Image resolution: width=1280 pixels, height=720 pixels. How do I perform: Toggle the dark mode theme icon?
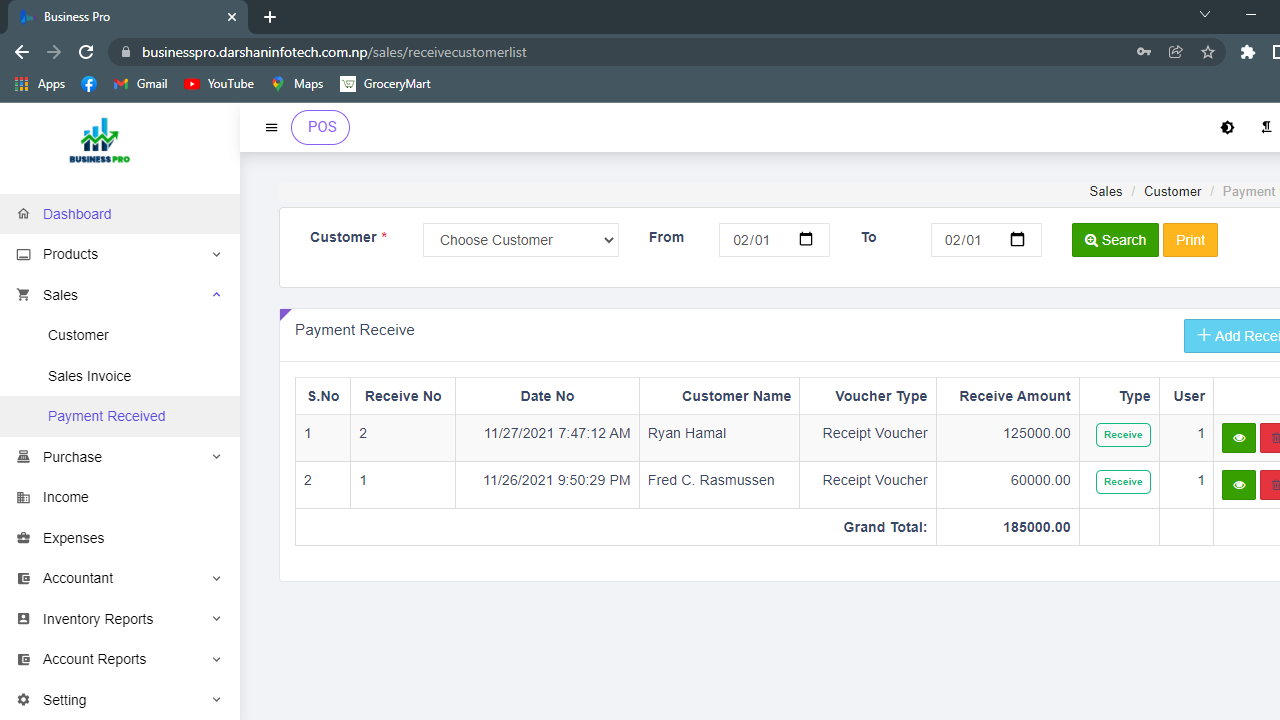pyautogui.click(x=1227, y=128)
